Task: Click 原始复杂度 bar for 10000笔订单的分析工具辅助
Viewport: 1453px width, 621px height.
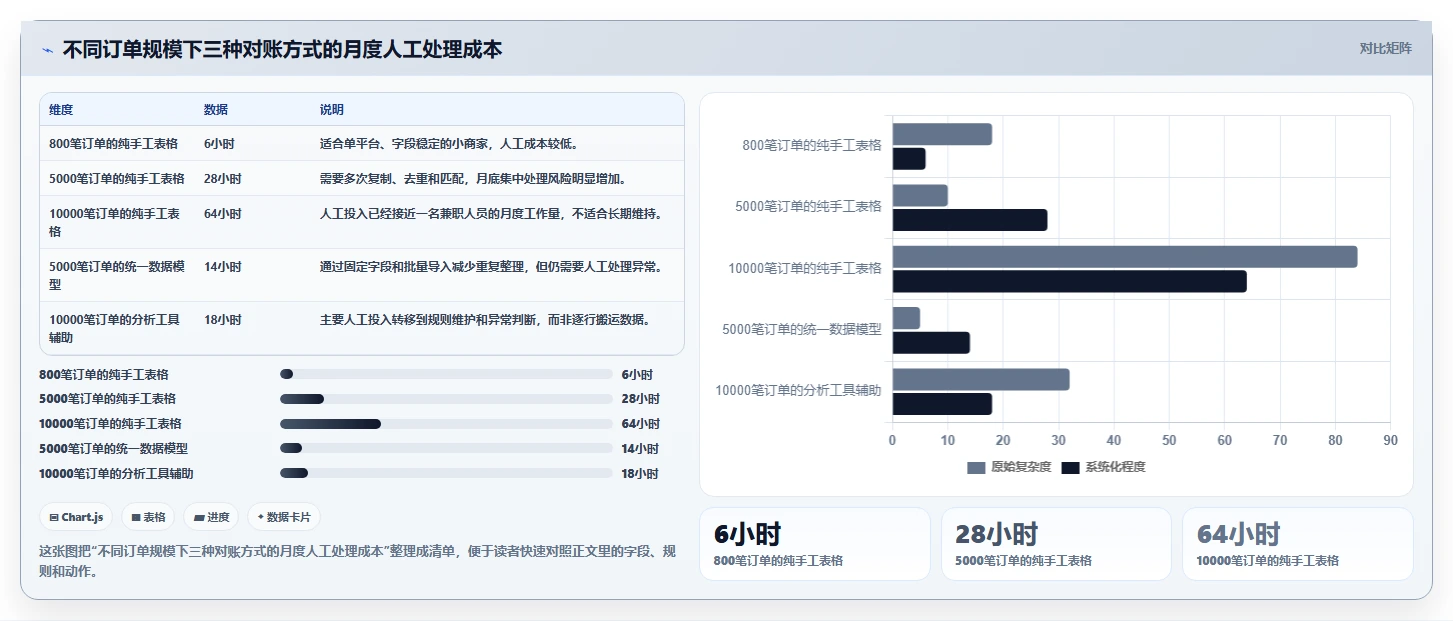Action: click(981, 380)
